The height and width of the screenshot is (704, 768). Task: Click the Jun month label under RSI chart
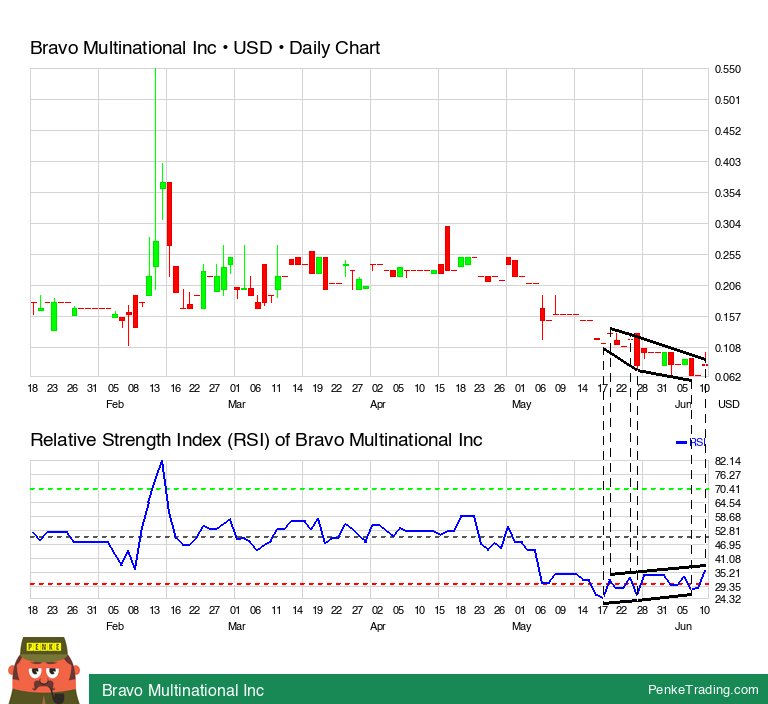pos(683,626)
